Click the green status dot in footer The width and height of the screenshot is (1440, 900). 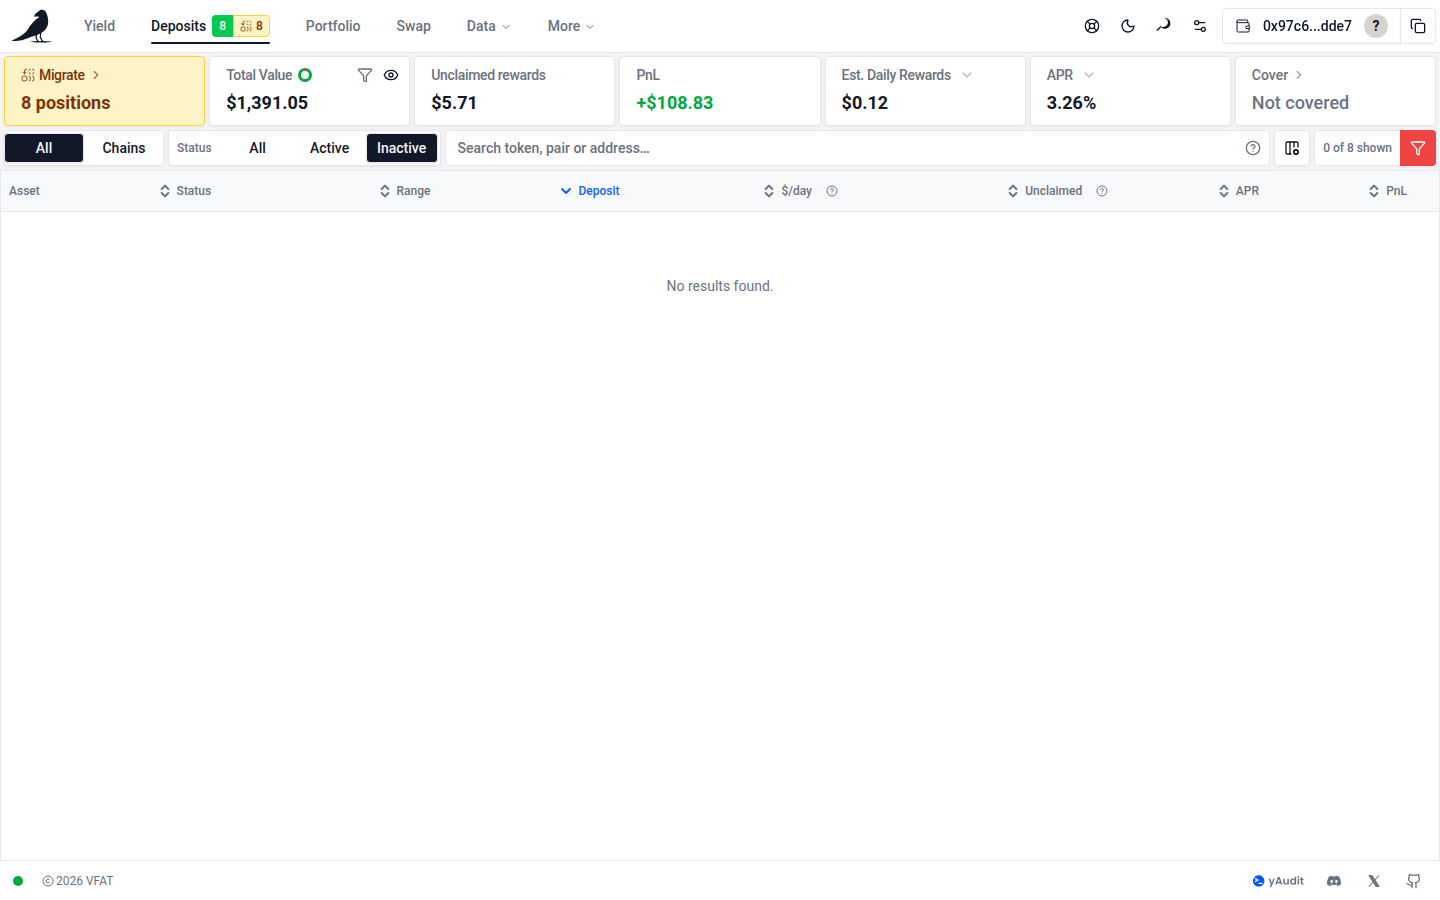pyautogui.click(x=18, y=881)
